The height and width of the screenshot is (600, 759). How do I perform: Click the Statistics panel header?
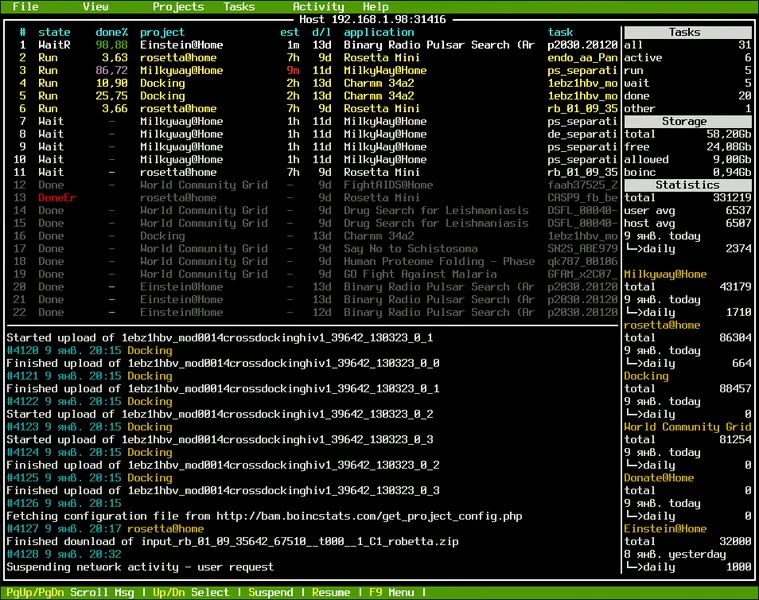(x=687, y=185)
